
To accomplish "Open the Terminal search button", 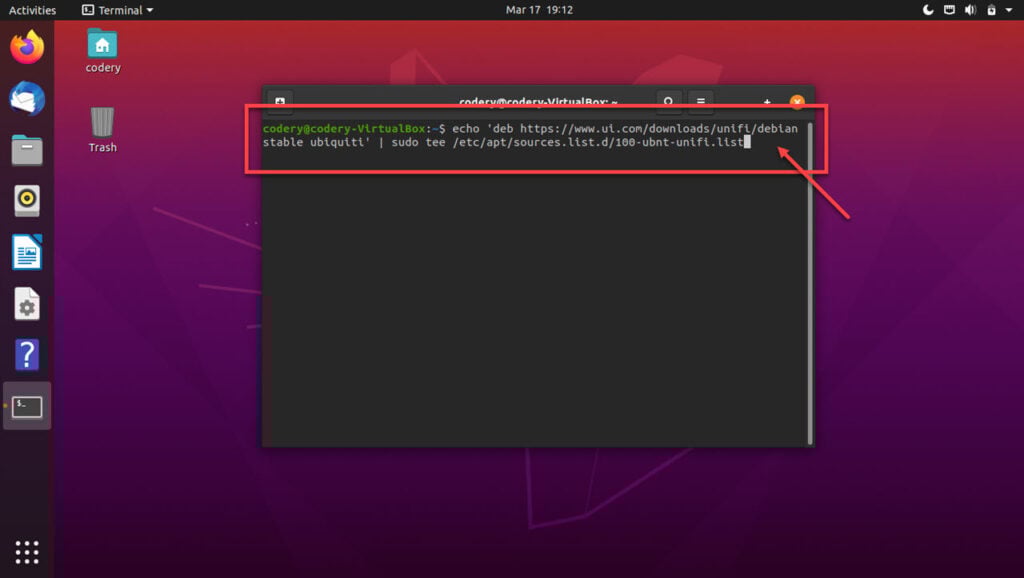I will [668, 101].
